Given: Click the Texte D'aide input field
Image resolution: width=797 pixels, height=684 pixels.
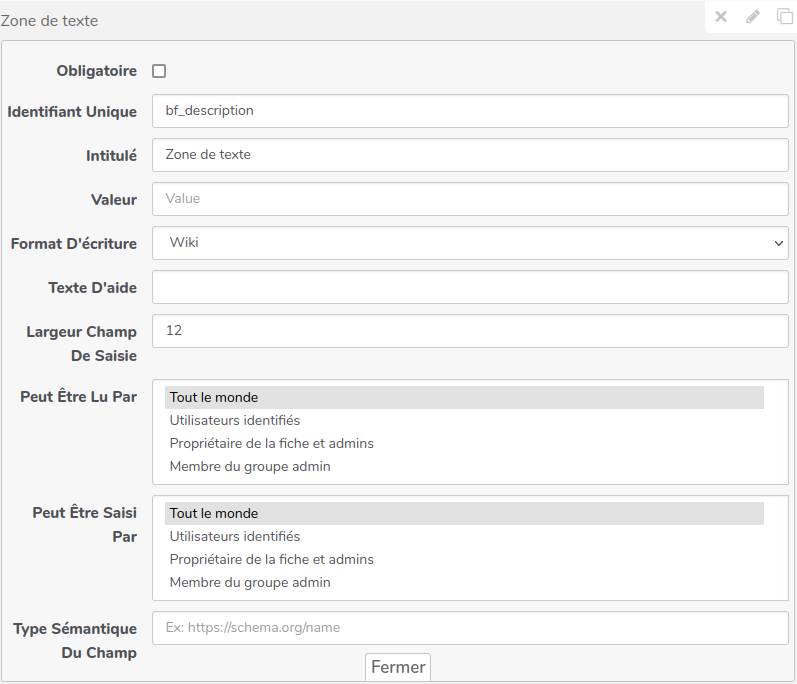Looking at the screenshot, I should coord(470,287).
